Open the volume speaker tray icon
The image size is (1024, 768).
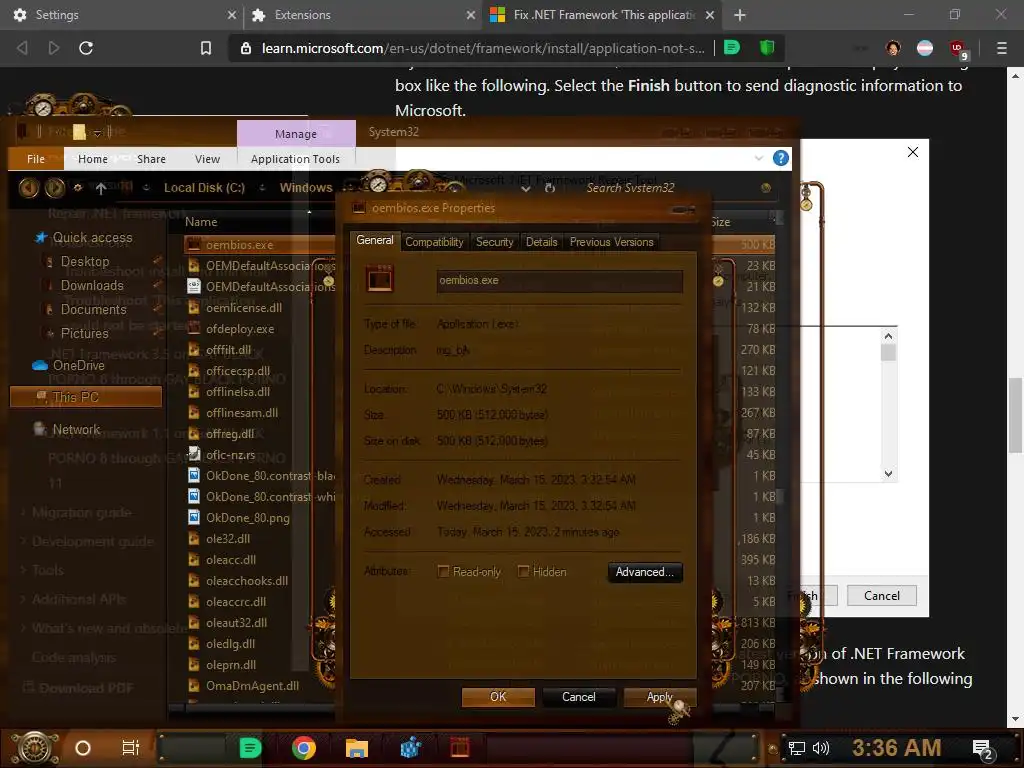coord(820,748)
